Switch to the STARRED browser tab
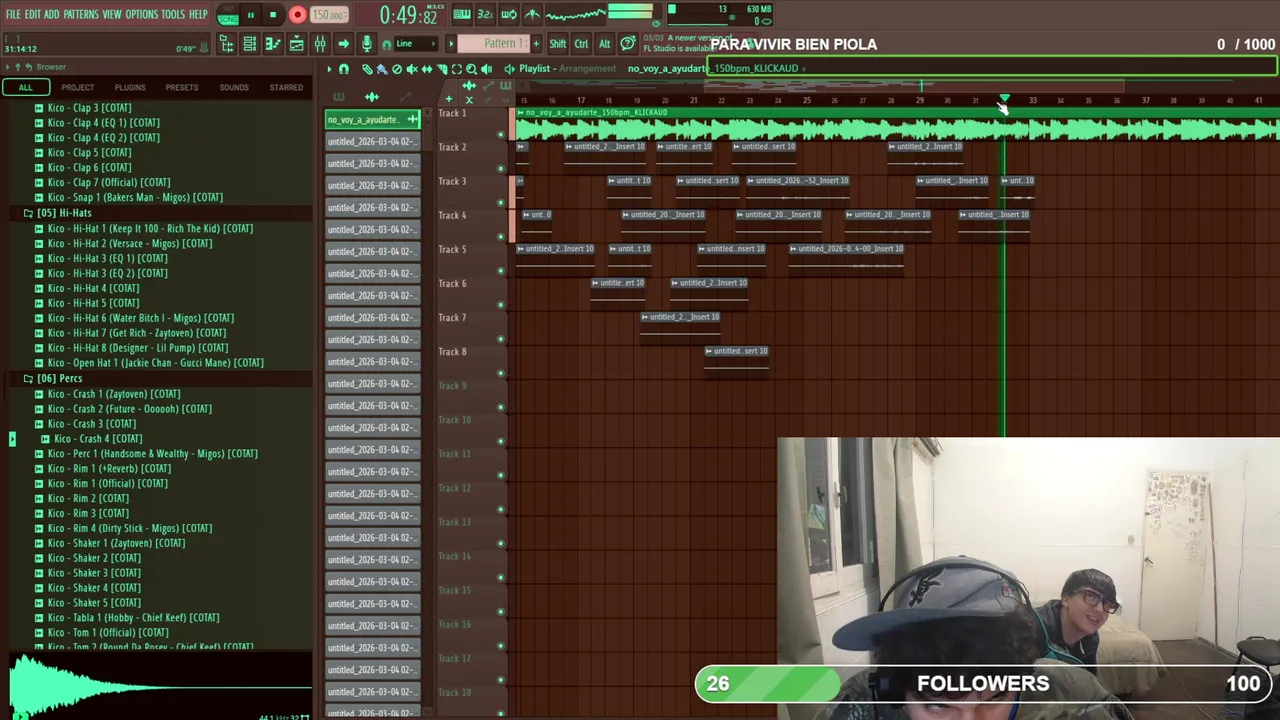The height and width of the screenshot is (720, 1280). (286, 87)
